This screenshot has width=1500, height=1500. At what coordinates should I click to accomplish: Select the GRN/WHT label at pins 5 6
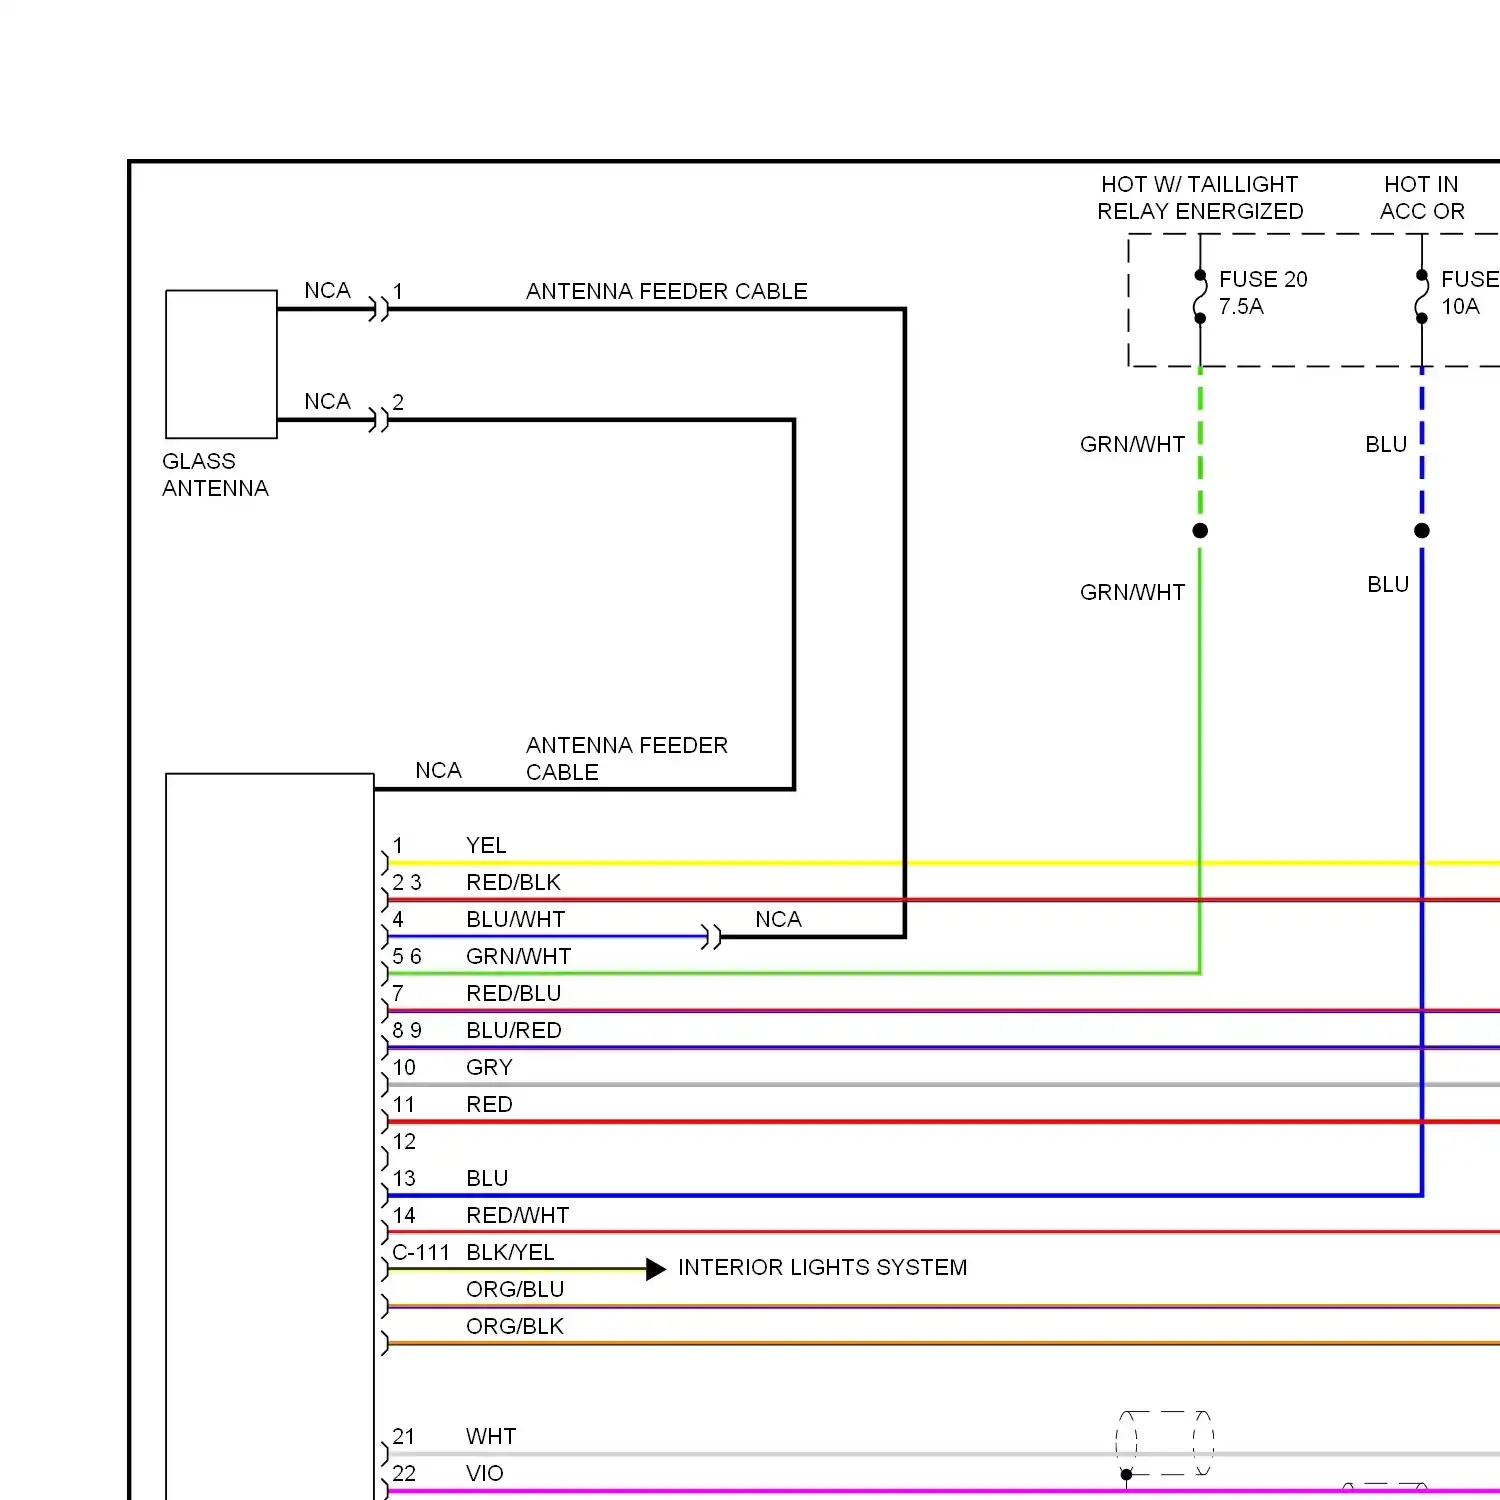[x=518, y=956]
